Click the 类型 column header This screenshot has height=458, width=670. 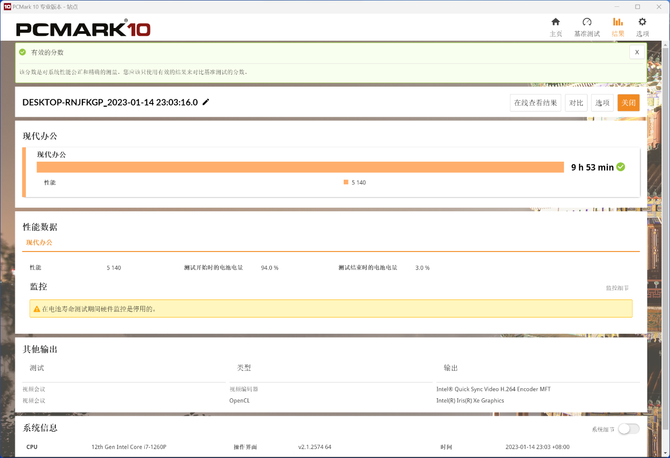pyautogui.click(x=244, y=368)
